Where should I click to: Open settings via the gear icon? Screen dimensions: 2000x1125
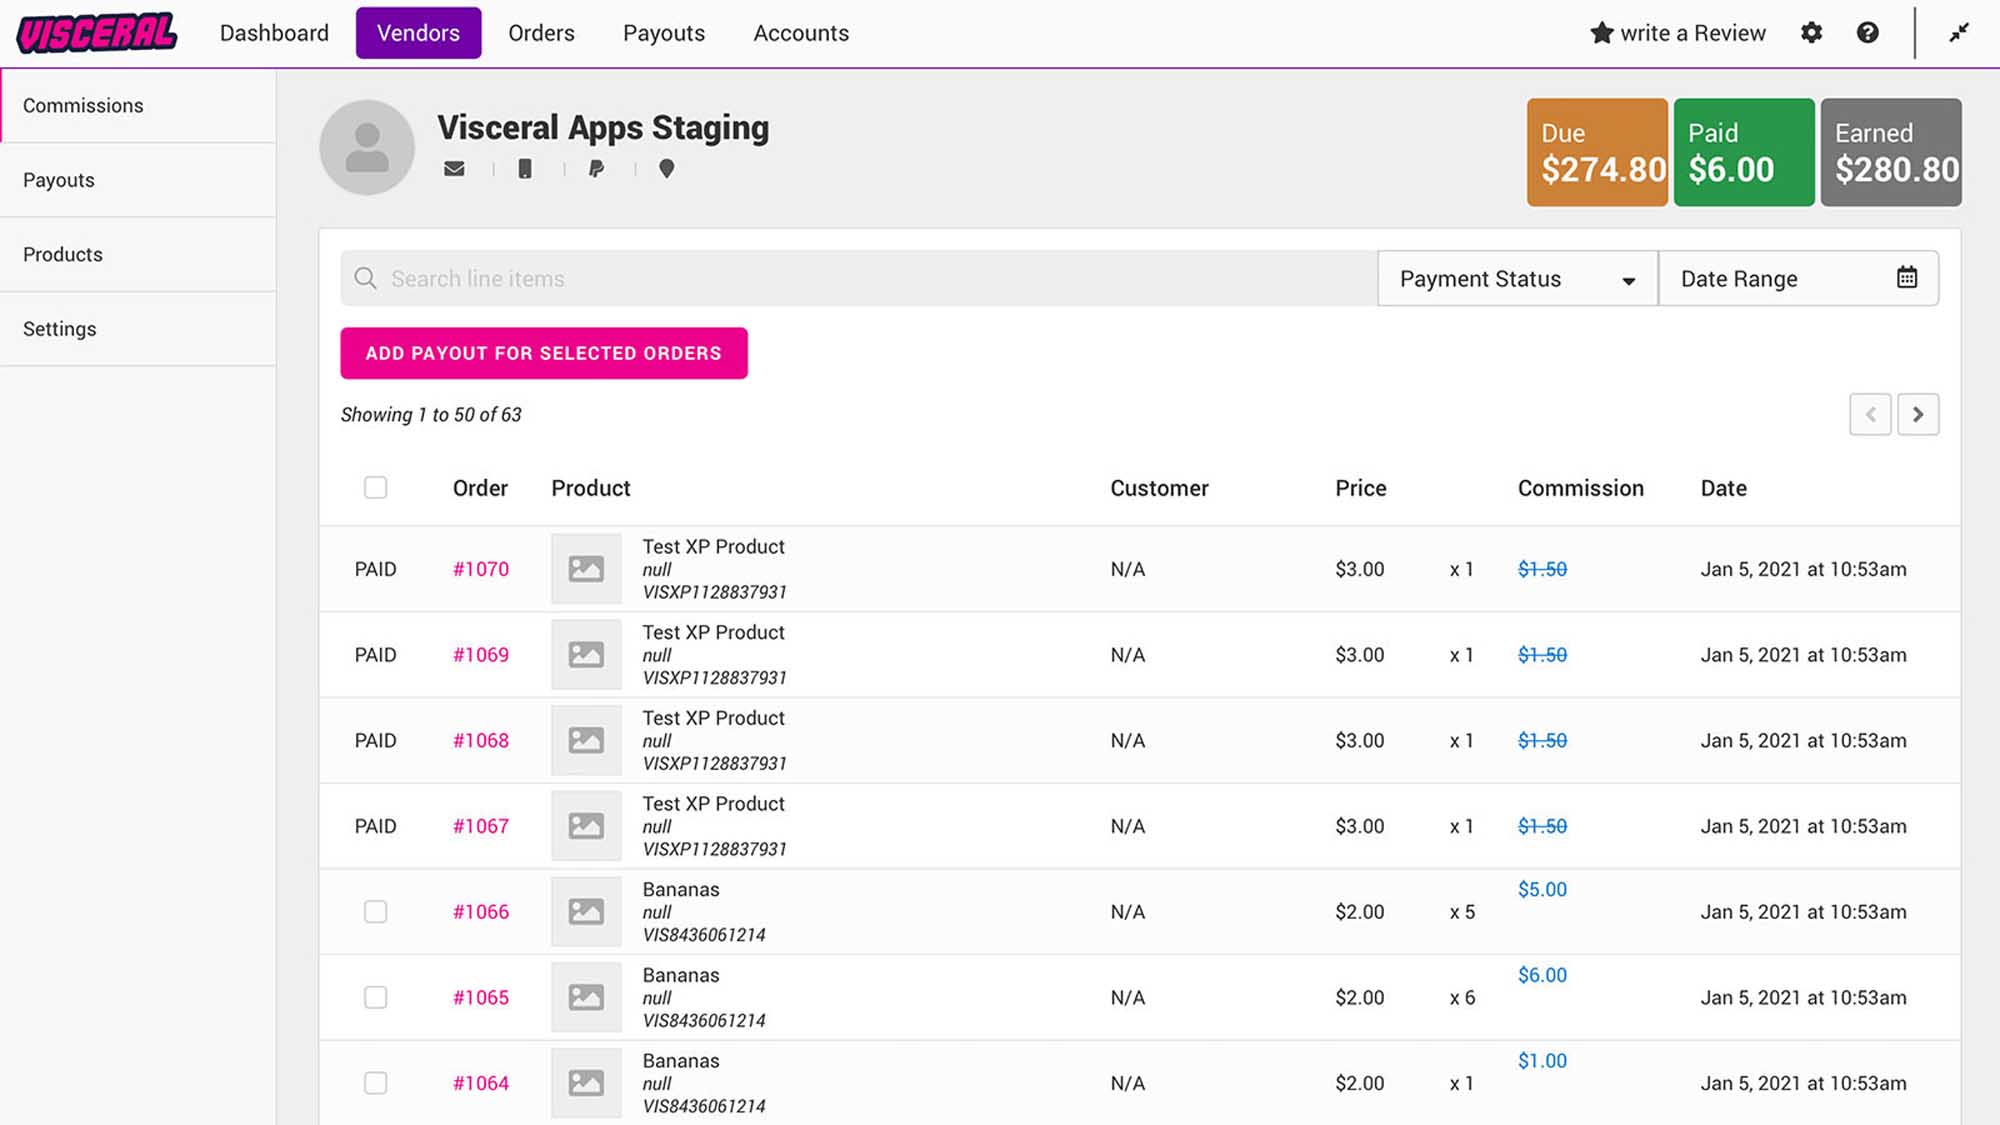click(x=1811, y=33)
